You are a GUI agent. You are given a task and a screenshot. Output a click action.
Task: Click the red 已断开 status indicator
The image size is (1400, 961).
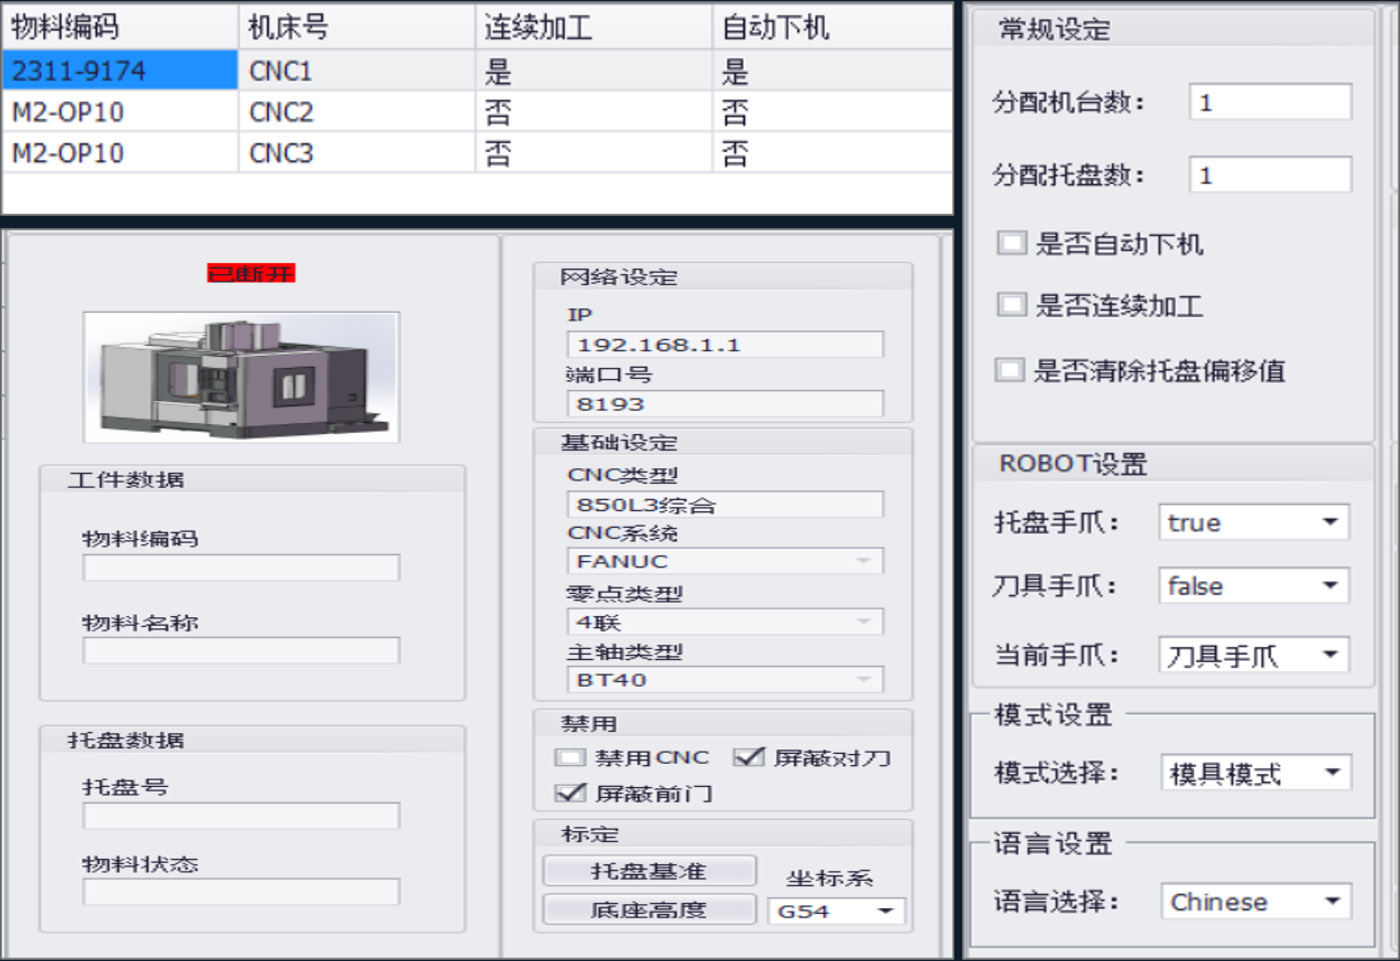tap(251, 273)
